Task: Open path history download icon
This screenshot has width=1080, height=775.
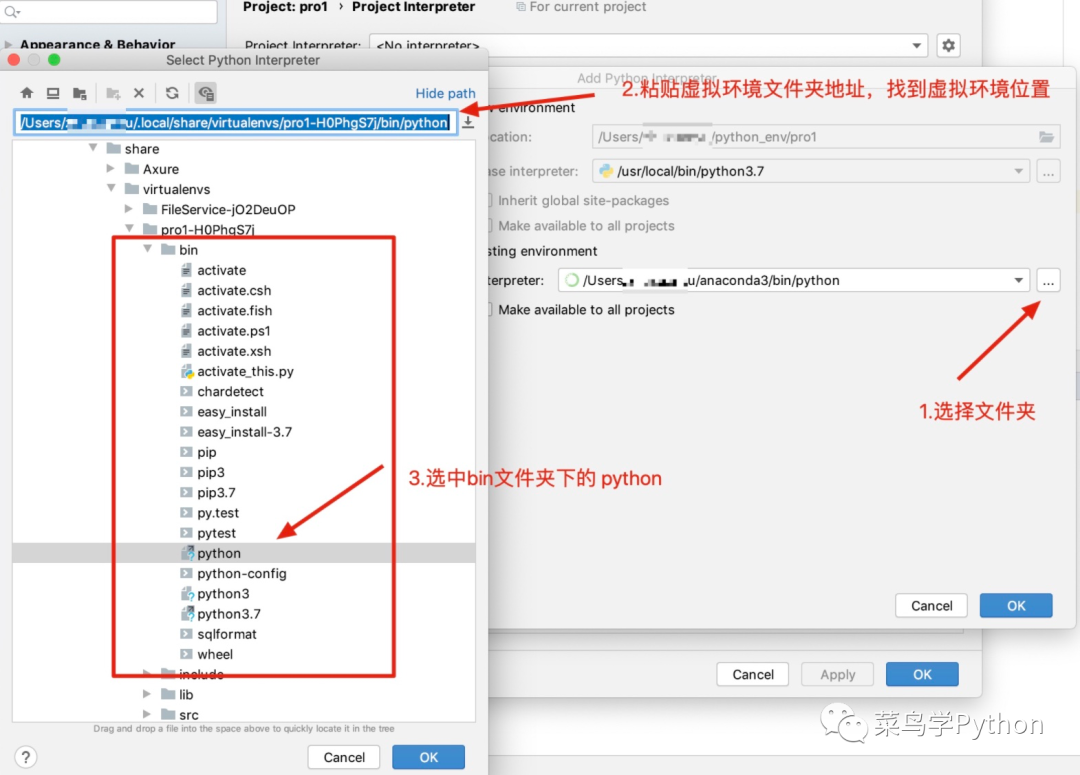Action: [x=468, y=123]
